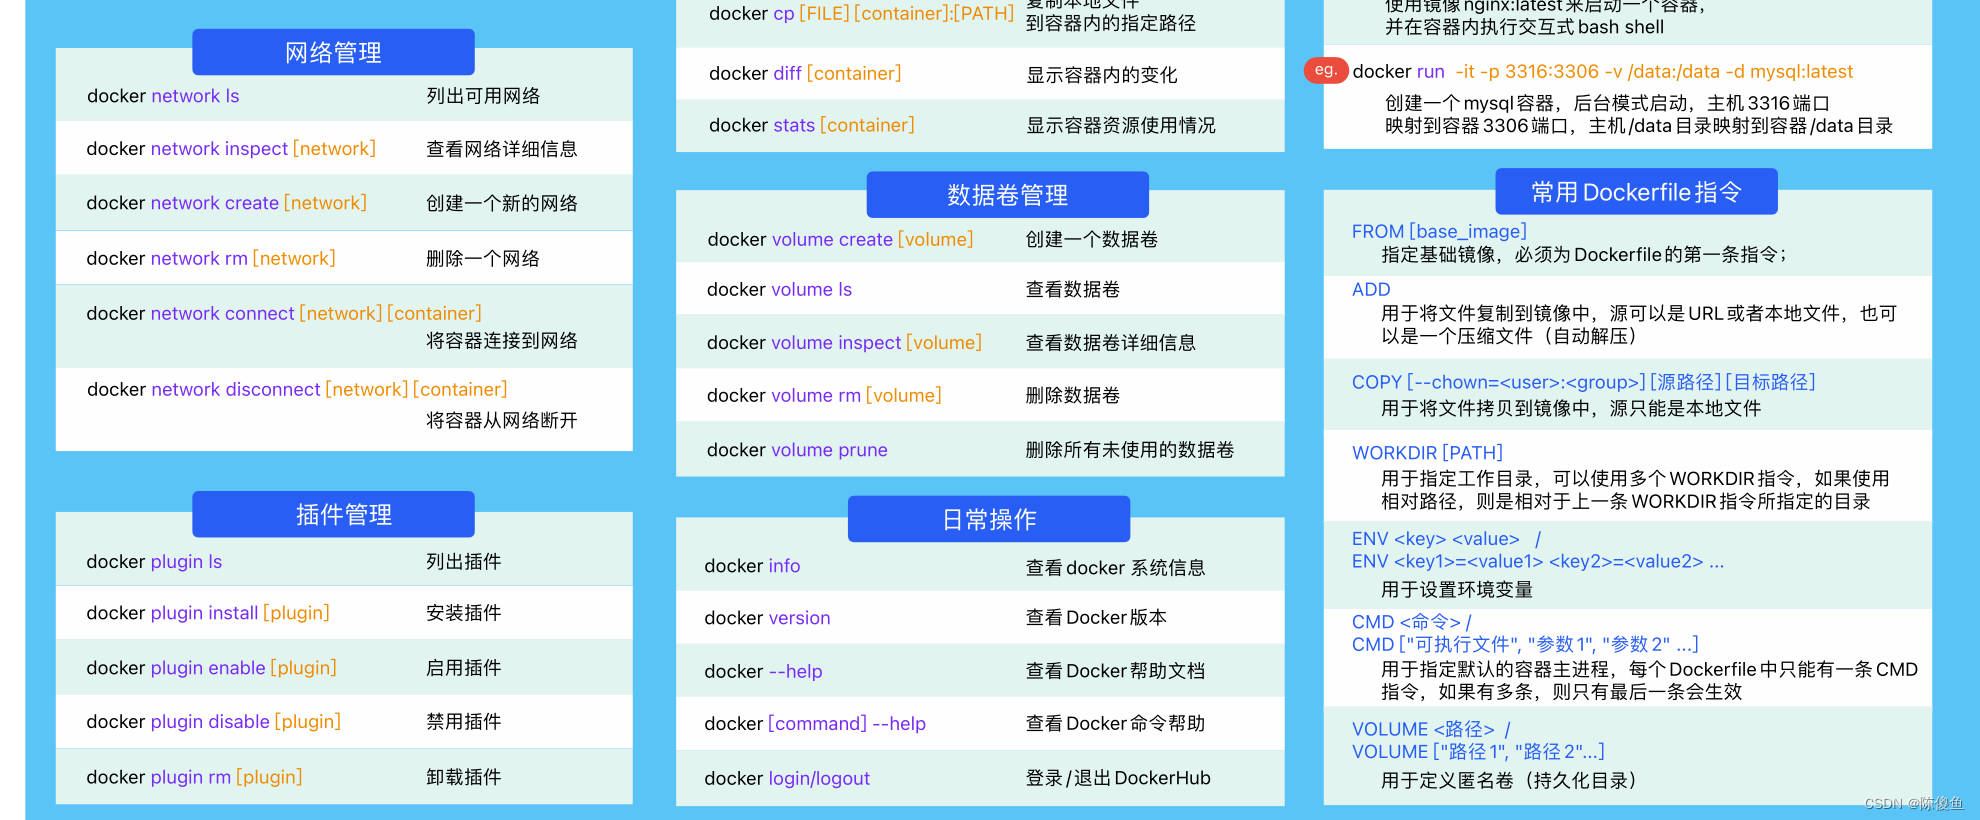Click the ENV <key1>=<value1> instruction line
1980x820 pixels.
[1538, 561]
